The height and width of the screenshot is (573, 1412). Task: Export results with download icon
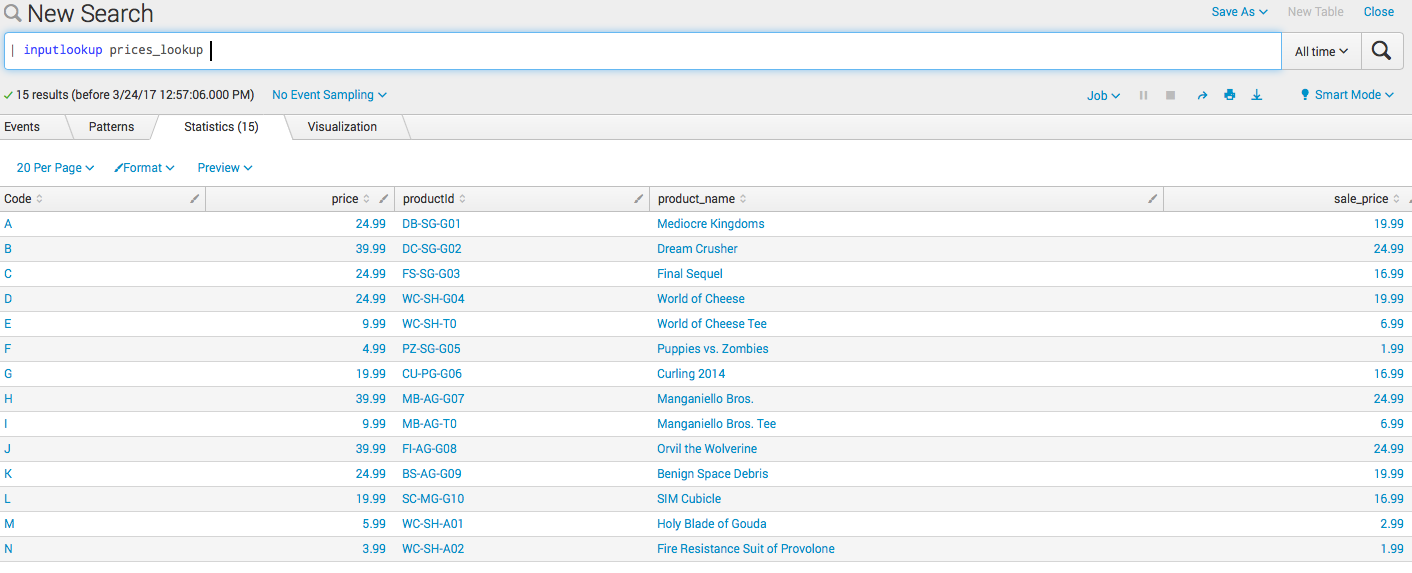[1257, 95]
